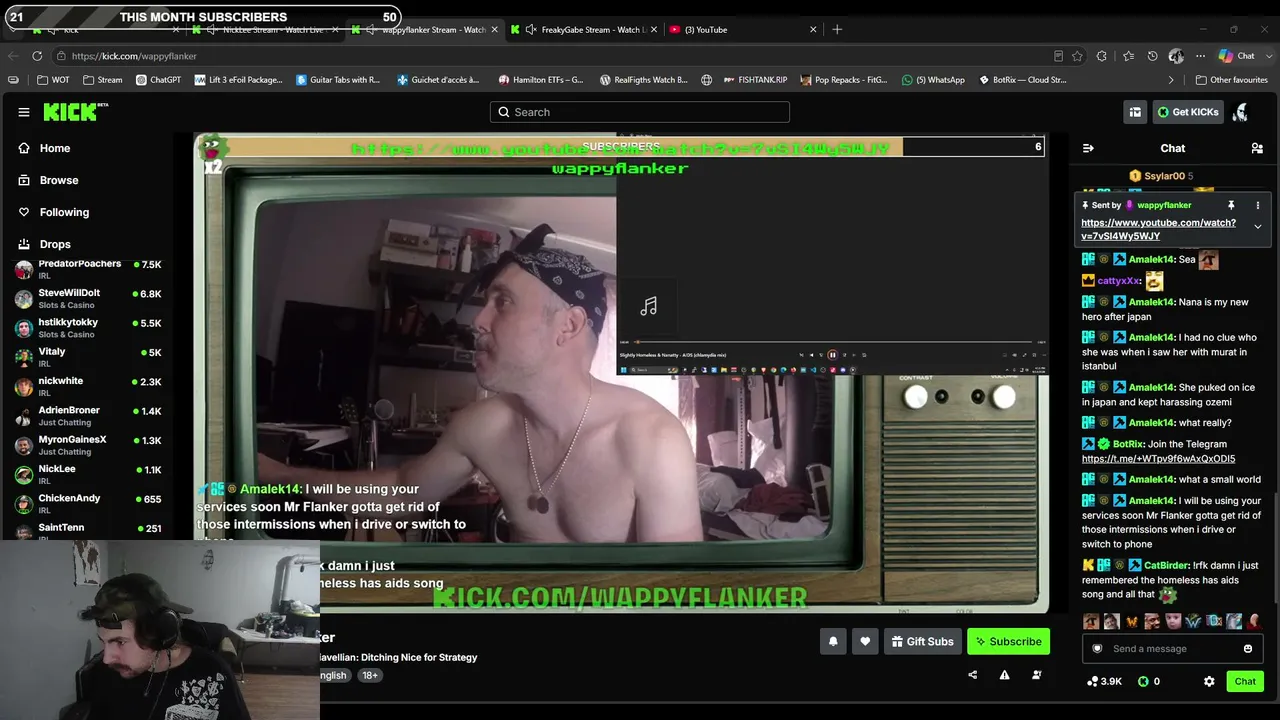Image resolution: width=1280 pixels, height=720 pixels.
Task: Go to Home in sidebar
Action: (x=55, y=148)
